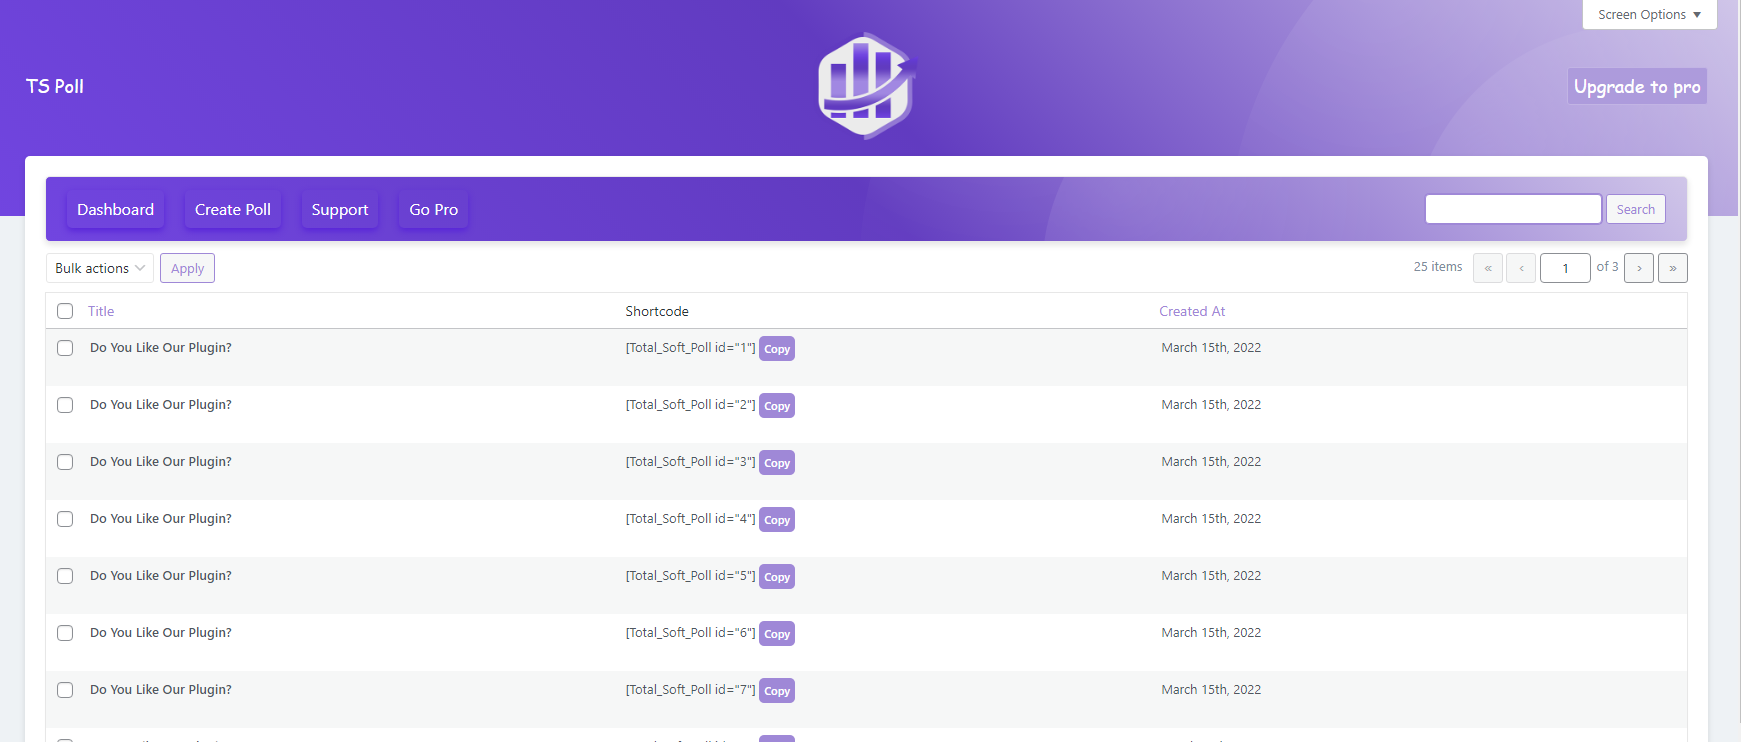Check the poll with shortcode id="4"
This screenshot has width=1741, height=742.
(65, 519)
